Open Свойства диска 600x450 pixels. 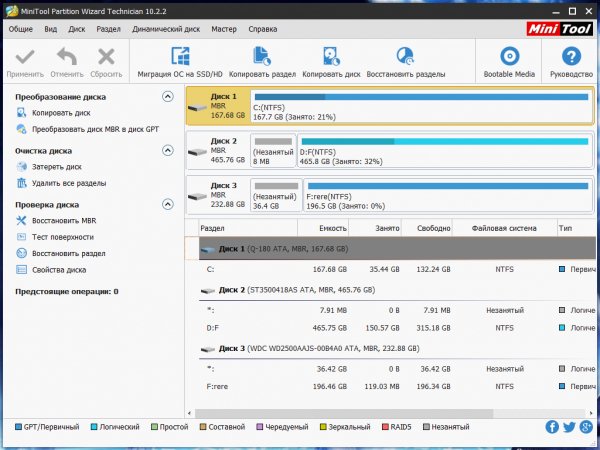tap(59, 270)
